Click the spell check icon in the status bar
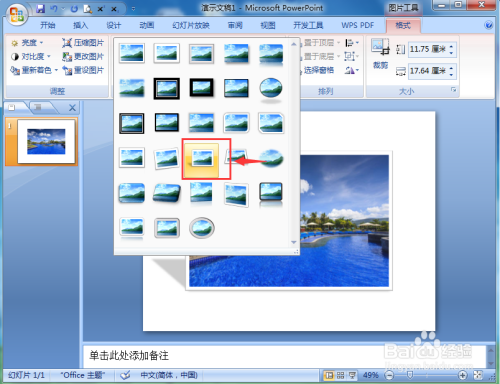 tap(125, 375)
